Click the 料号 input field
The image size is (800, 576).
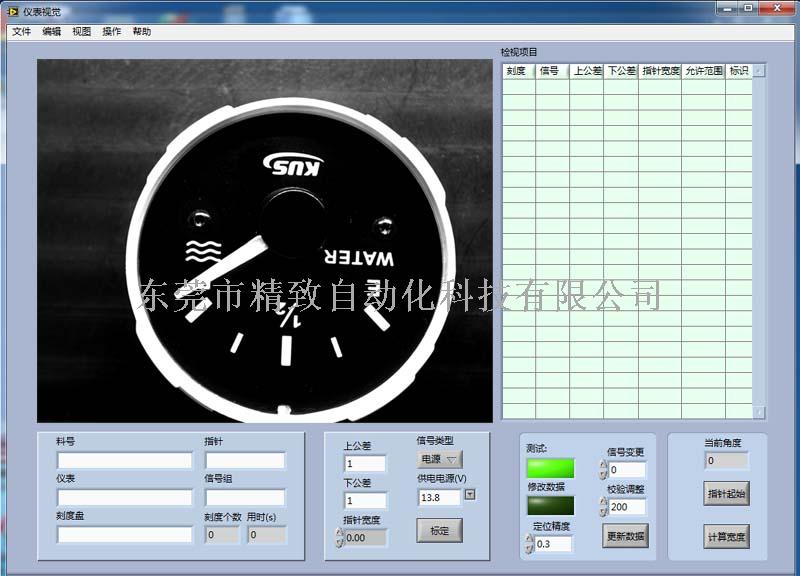125,461
